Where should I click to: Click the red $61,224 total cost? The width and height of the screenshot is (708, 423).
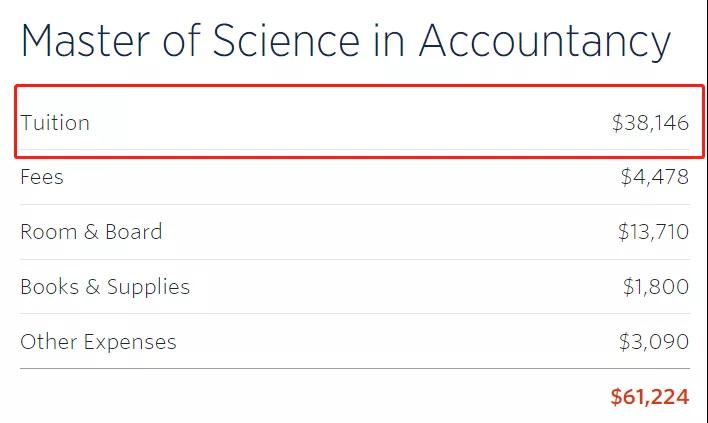point(650,397)
